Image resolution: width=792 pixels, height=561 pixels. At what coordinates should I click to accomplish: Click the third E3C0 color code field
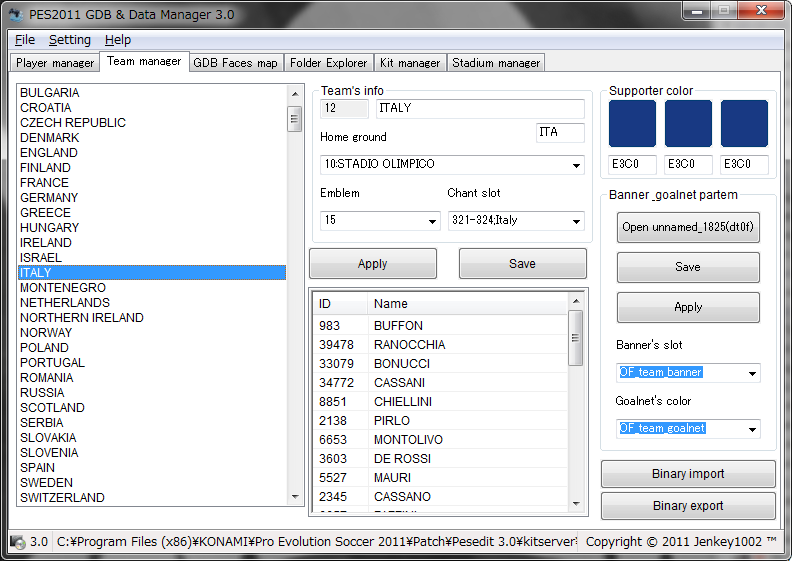coord(745,164)
